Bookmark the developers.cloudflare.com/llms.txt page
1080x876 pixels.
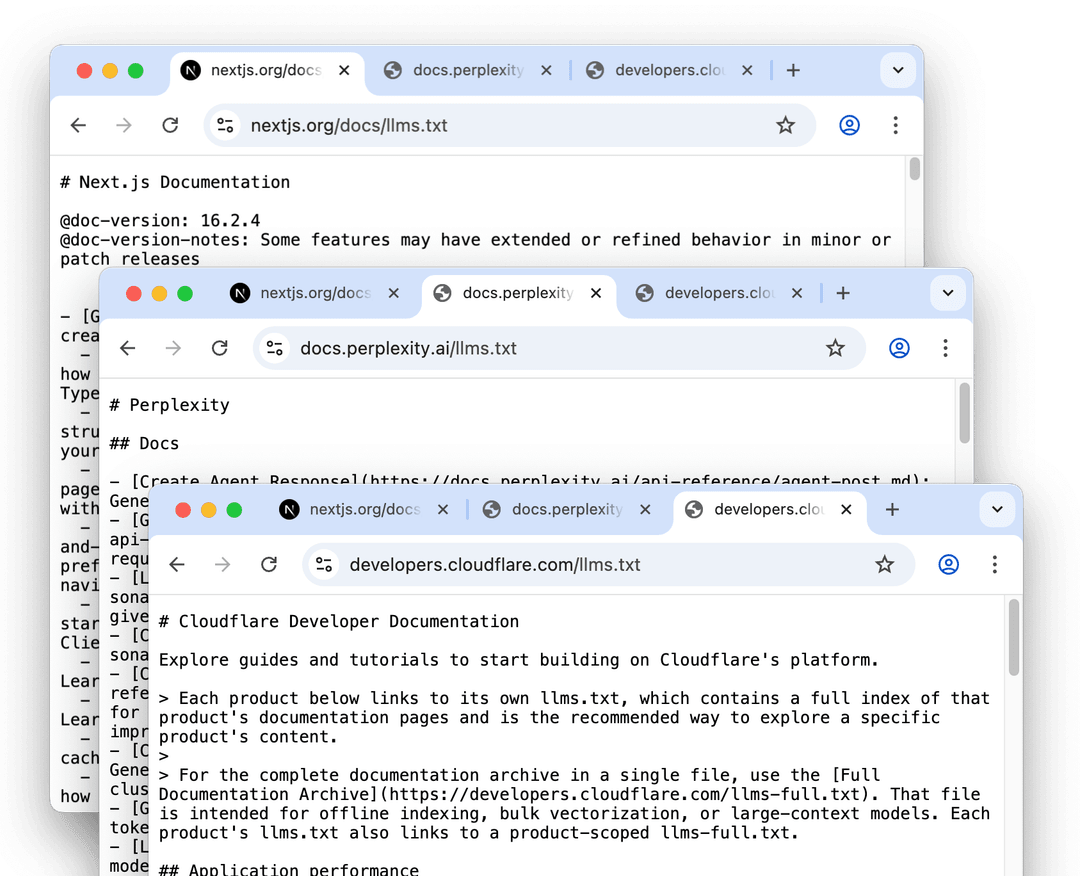point(884,565)
